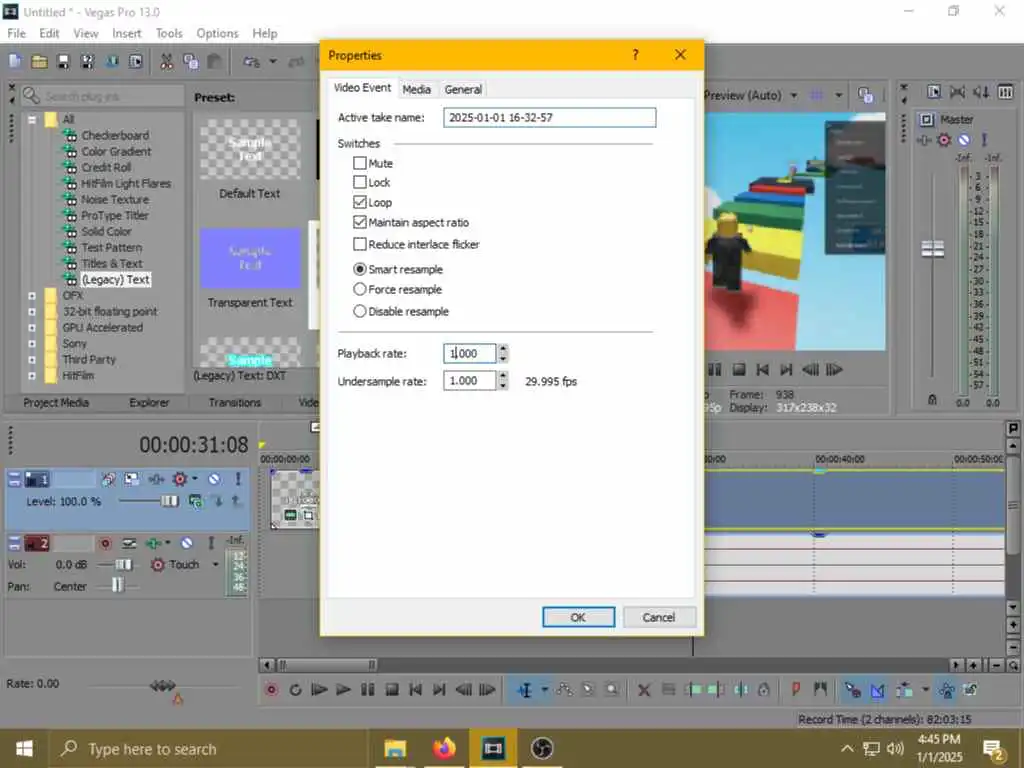Click Pause button under the preview window
The height and width of the screenshot is (768, 1024).
[x=714, y=370]
